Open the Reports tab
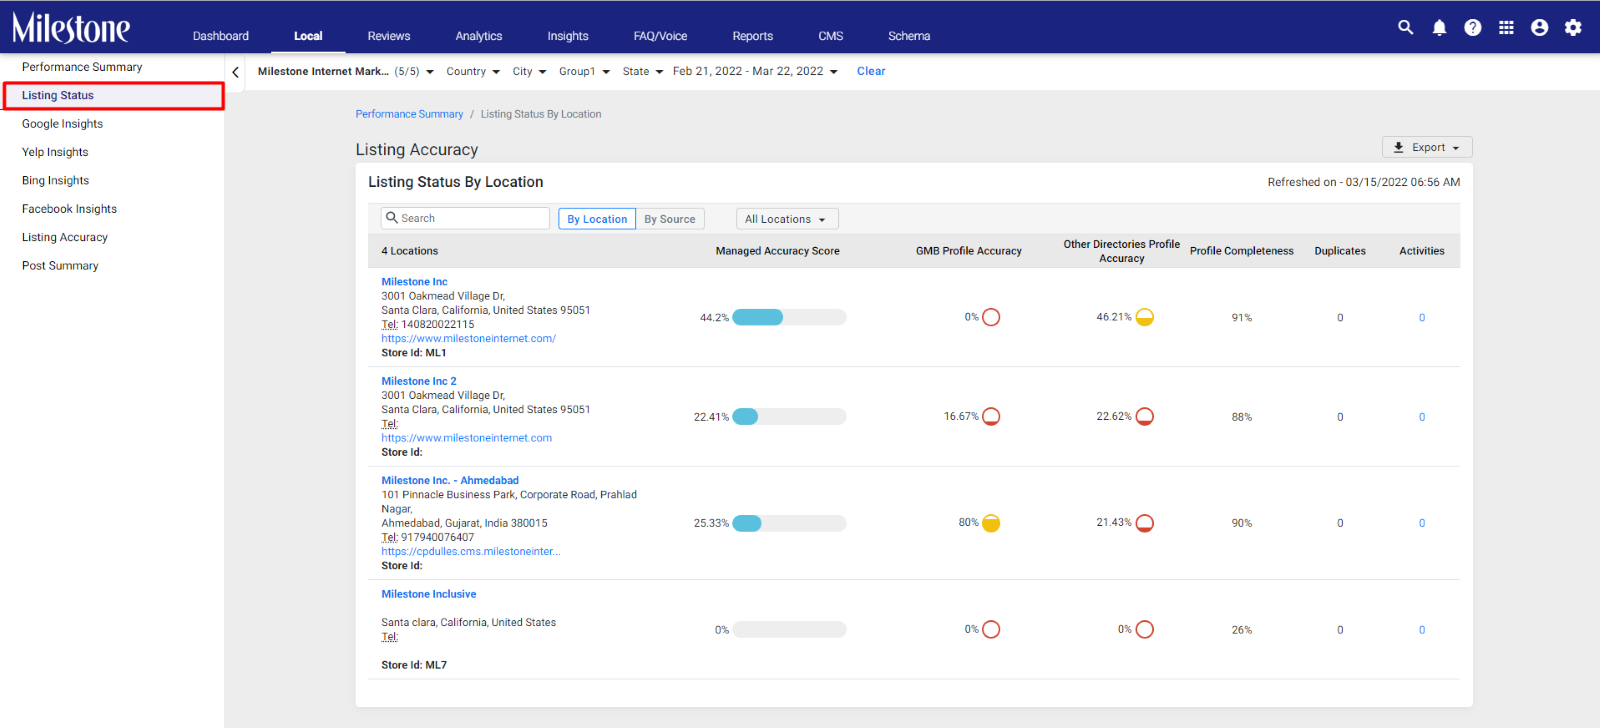The width and height of the screenshot is (1600, 728). pyautogui.click(x=753, y=36)
